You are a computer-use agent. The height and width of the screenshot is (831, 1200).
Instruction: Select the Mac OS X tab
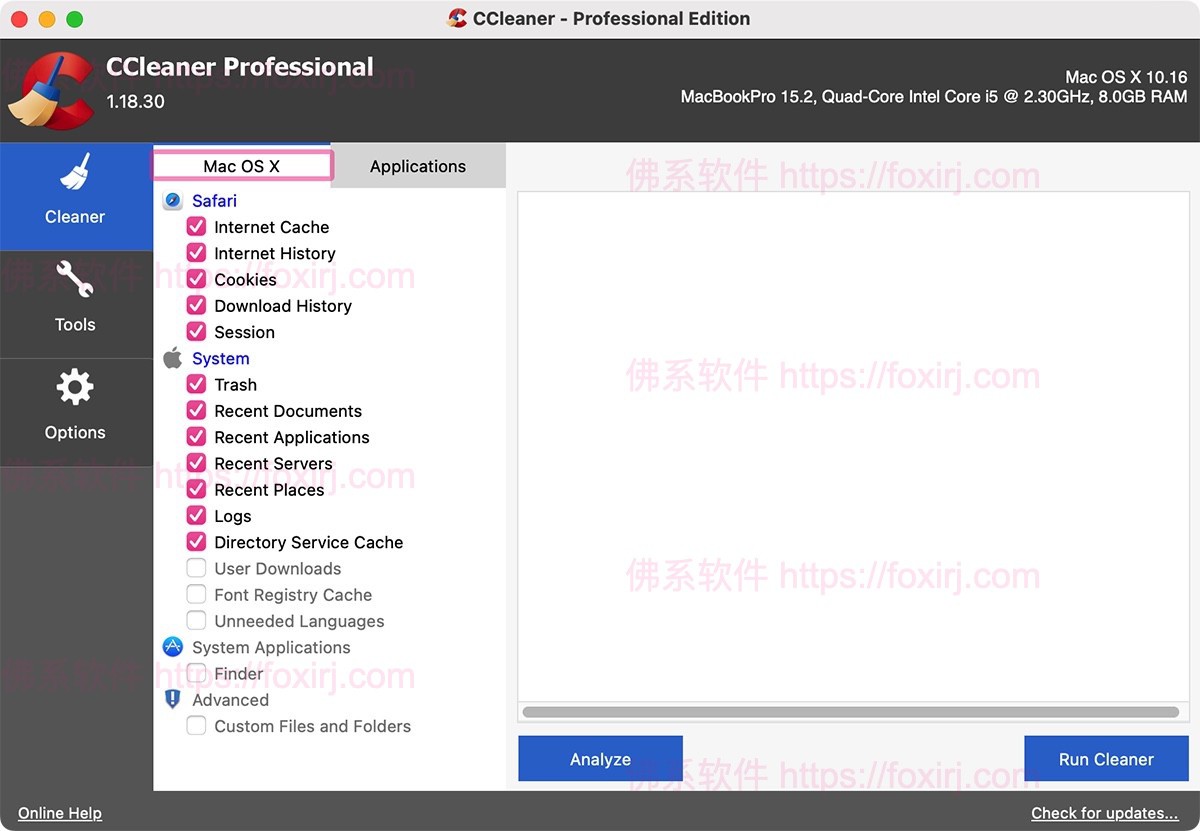242,166
